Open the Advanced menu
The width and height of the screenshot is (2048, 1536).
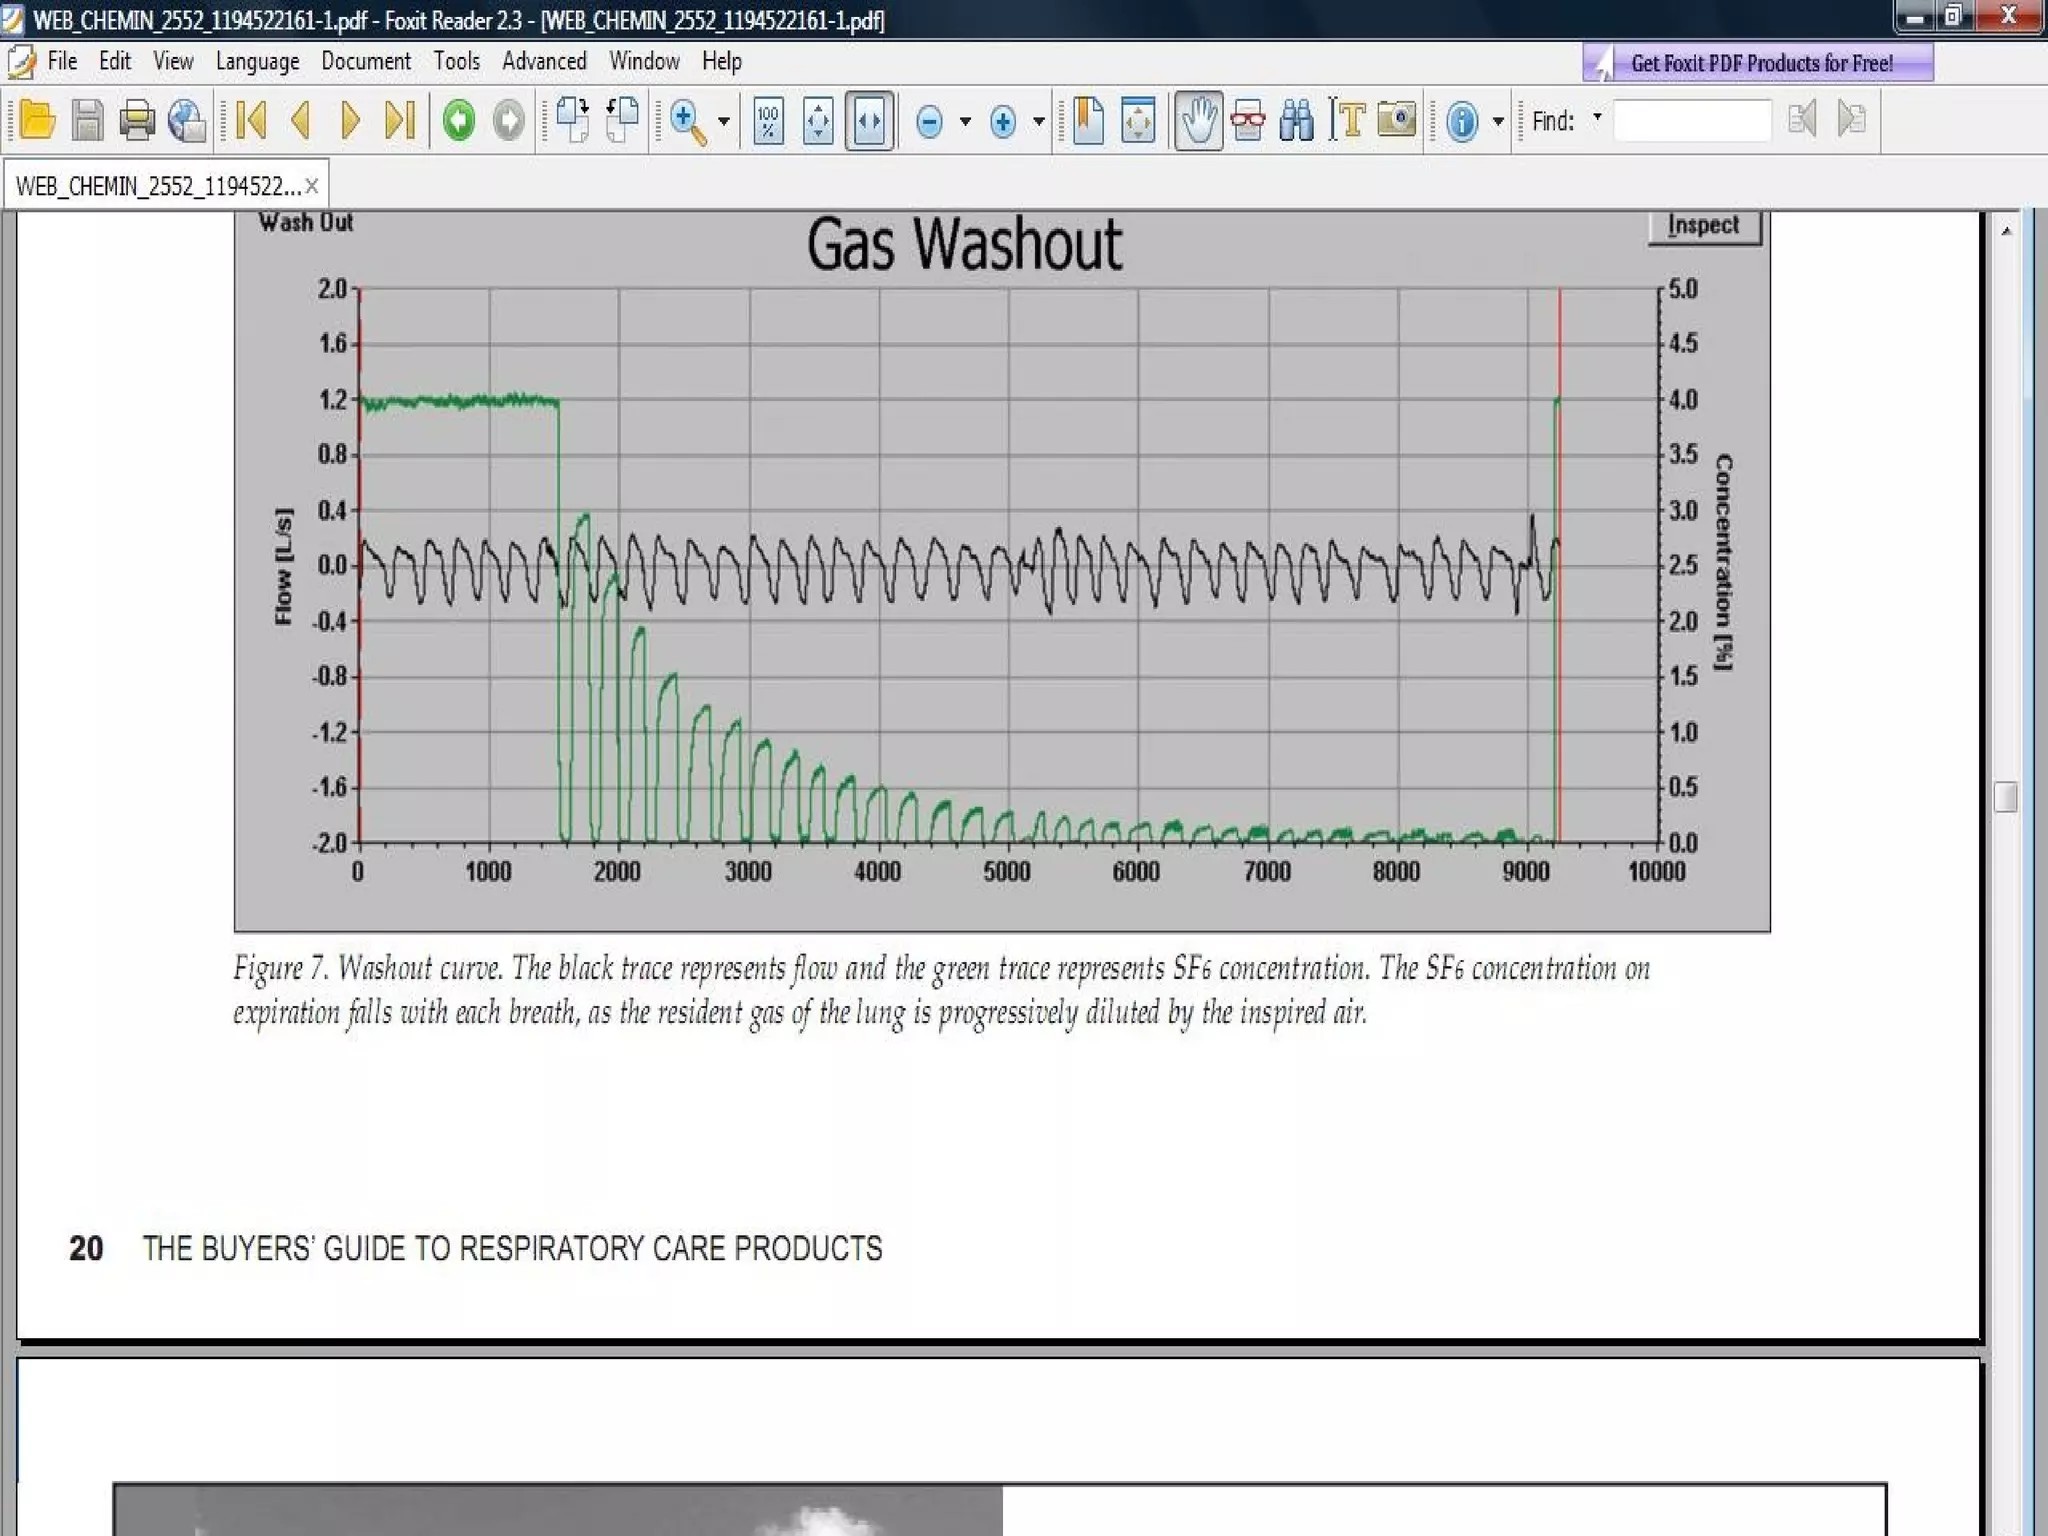(544, 62)
